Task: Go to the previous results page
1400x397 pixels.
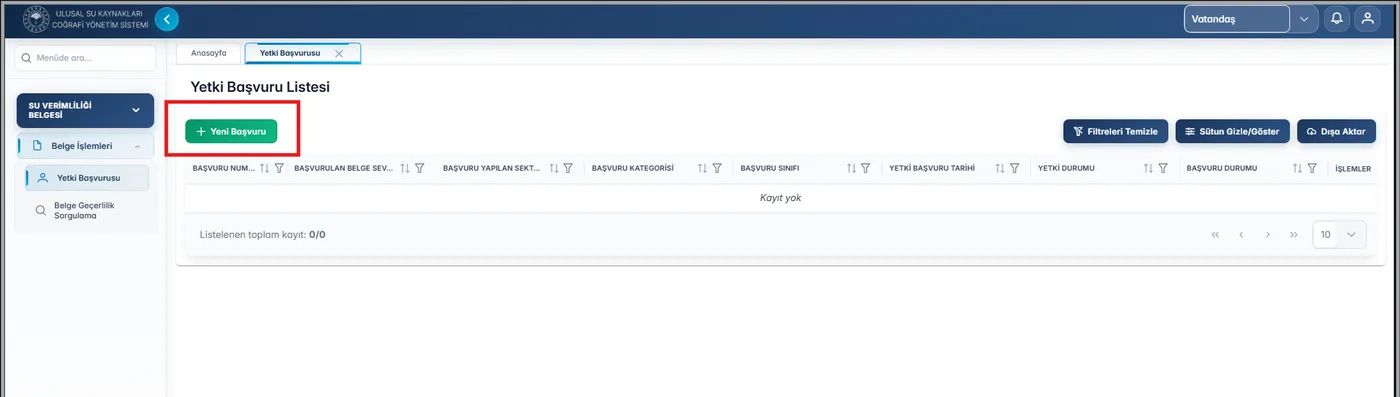Action: point(1241,235)
